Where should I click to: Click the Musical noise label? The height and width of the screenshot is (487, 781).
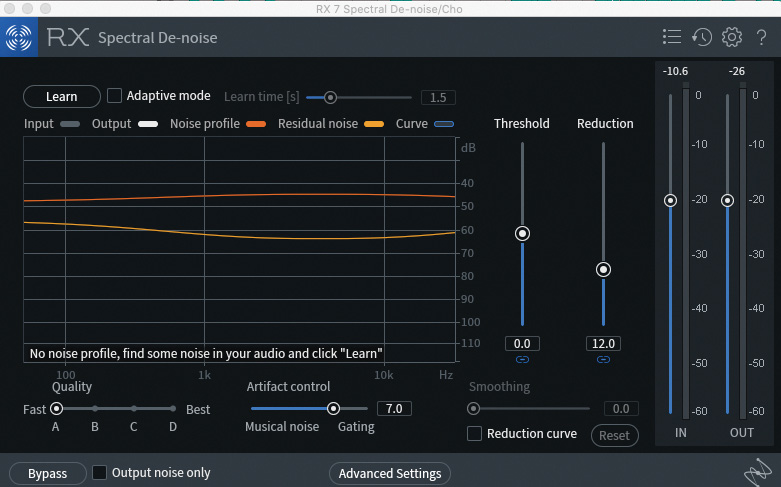click(282, 427)
